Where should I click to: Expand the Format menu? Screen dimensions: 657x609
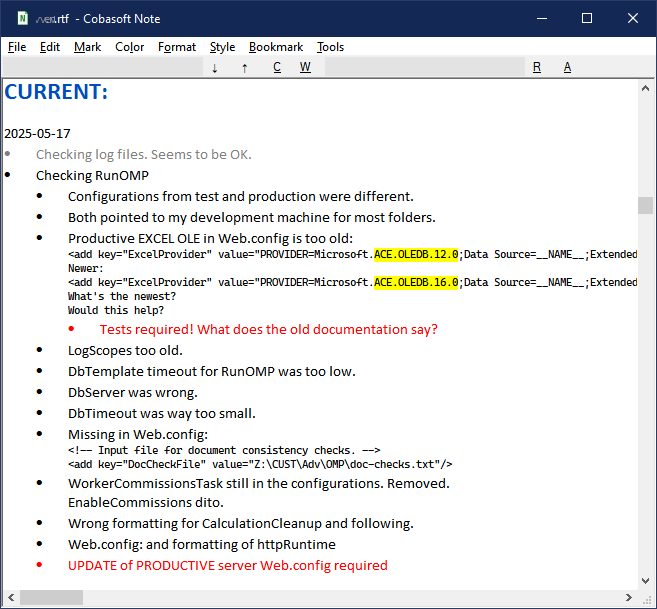(x=177, y=47)
